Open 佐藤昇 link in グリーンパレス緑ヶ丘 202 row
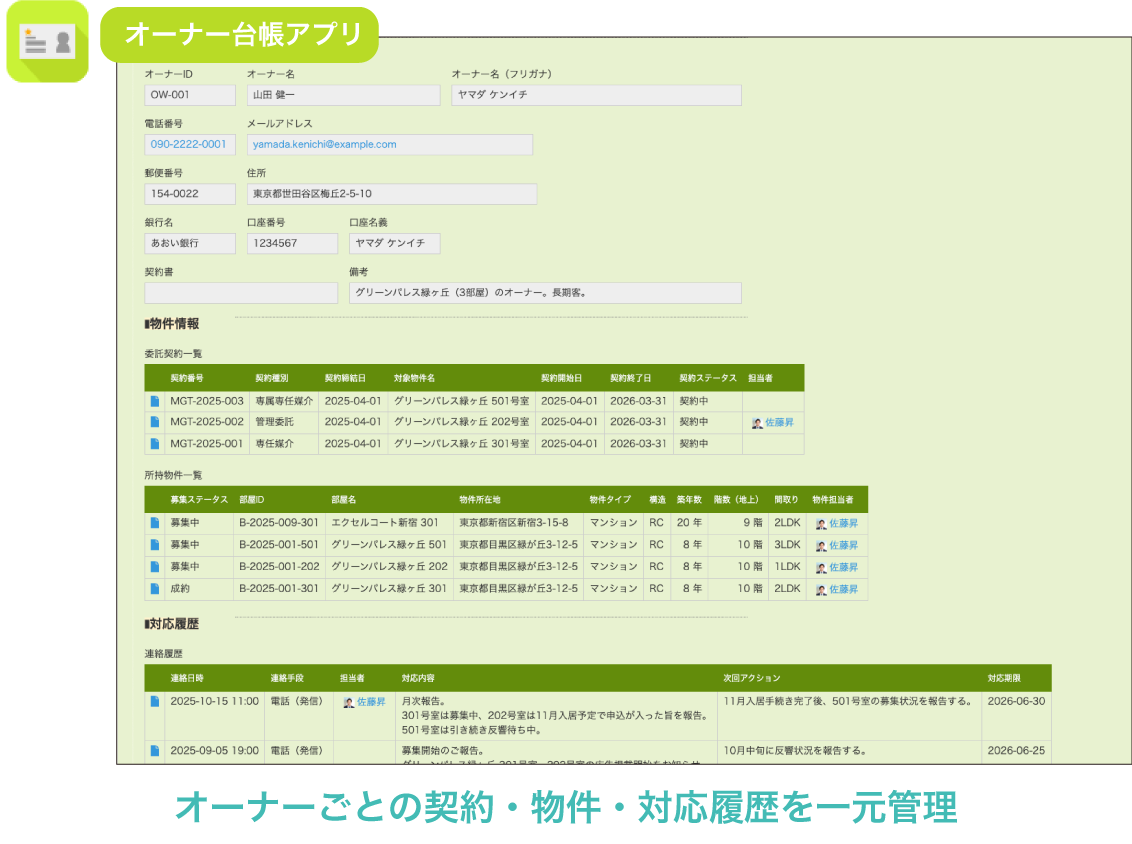 (x=843, y=567)
